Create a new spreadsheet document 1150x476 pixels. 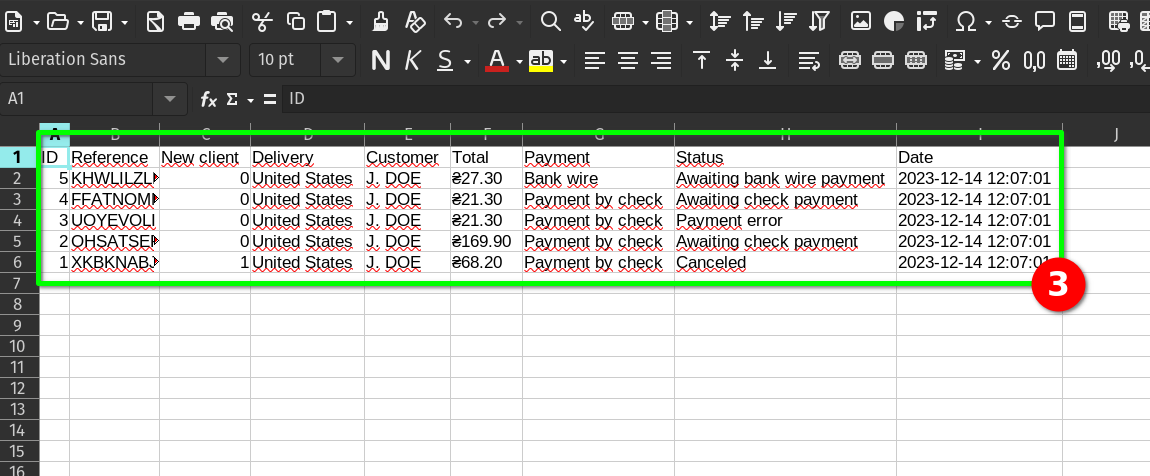(x=14, y=22)
